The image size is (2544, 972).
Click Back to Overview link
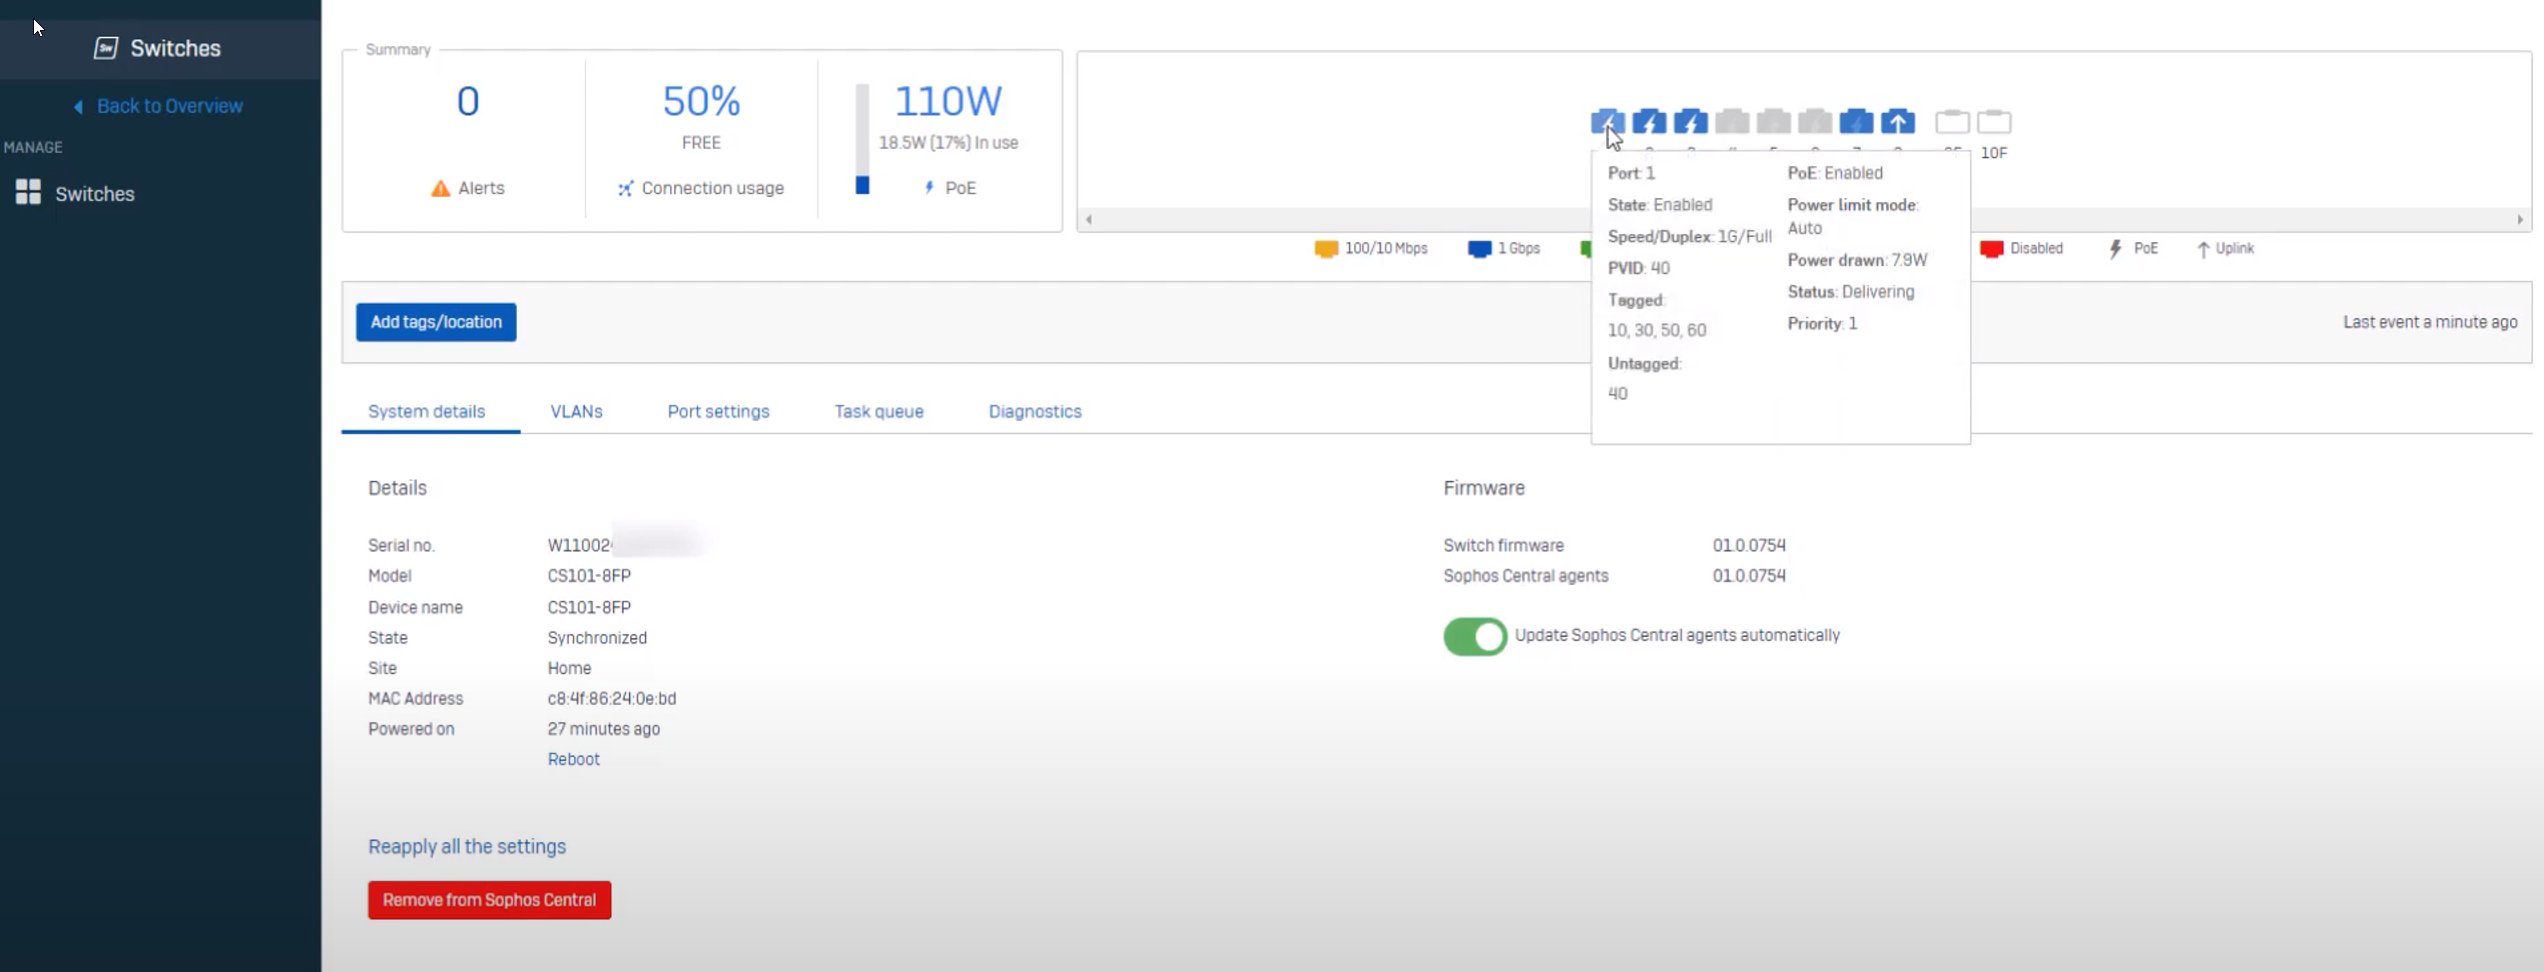[x=169, y=106]
